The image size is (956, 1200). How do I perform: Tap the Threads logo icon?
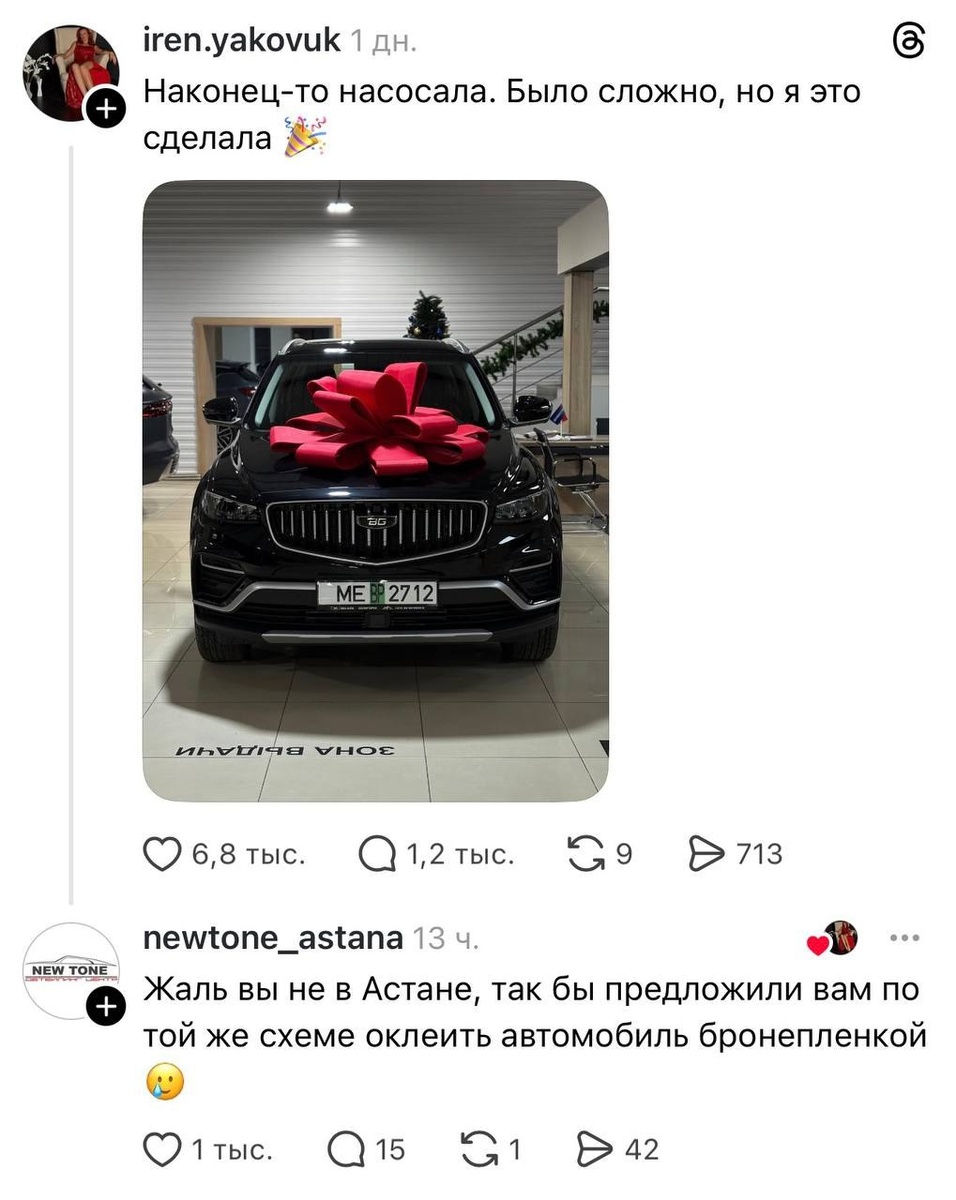907,42
